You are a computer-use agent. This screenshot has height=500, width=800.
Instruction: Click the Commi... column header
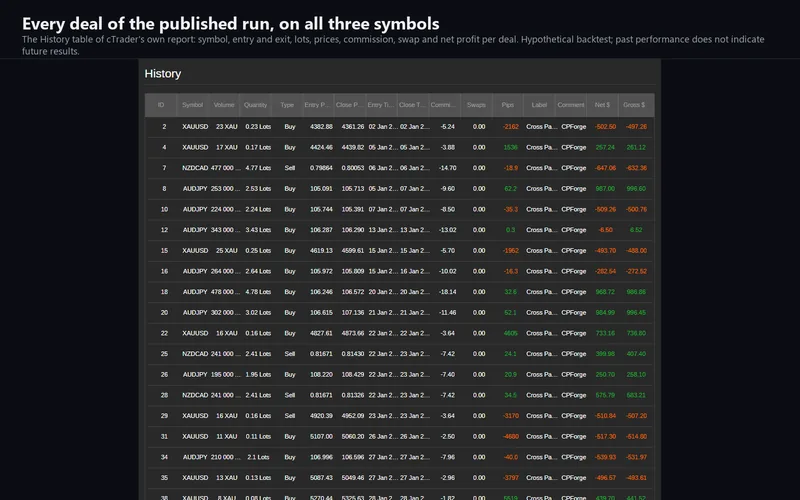point(444,105)
